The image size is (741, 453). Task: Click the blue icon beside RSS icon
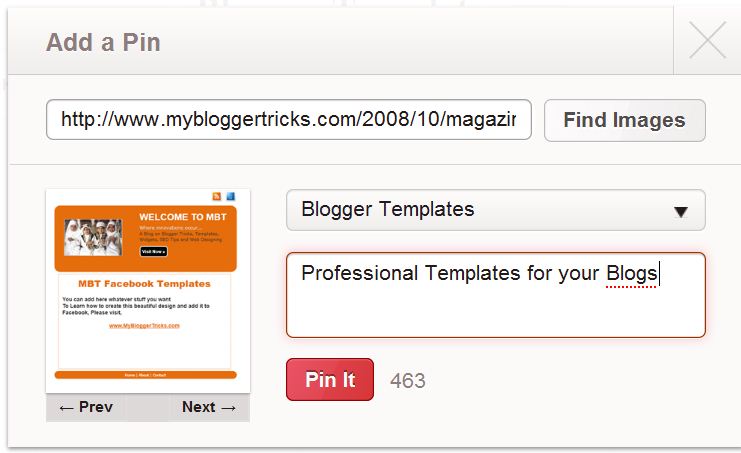pyautogui.click(x=231, y=196)
